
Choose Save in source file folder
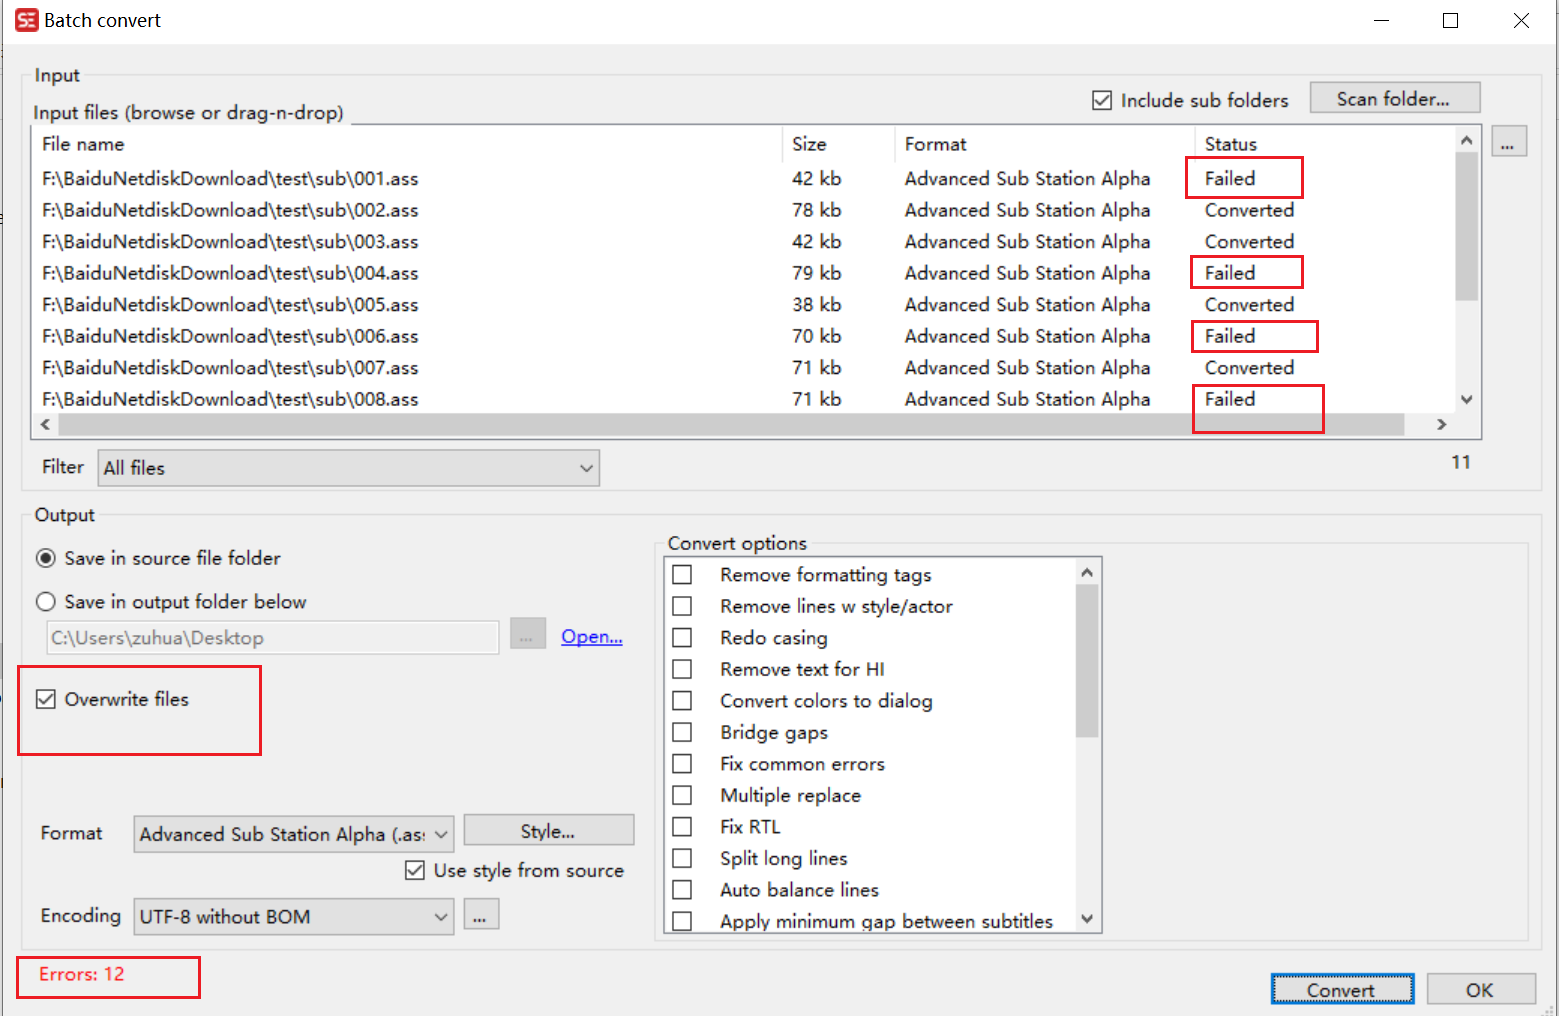tap(46, 558)
